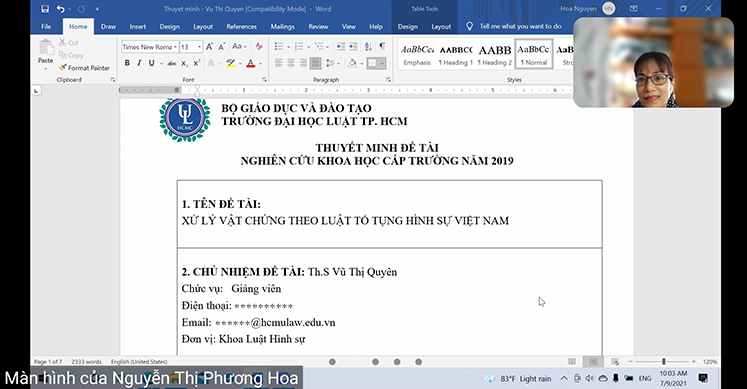The image size is (747, 389).
Task: Click the Paste clipboard icon
Action: [x=46, y=47]
